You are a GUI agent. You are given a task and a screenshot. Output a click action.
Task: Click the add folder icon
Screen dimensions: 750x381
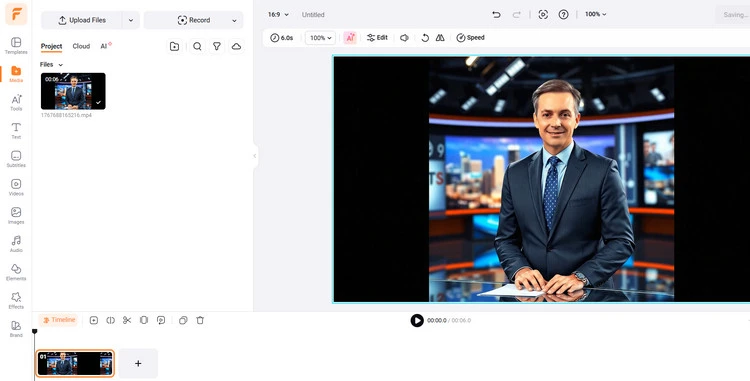click(175, 46)
